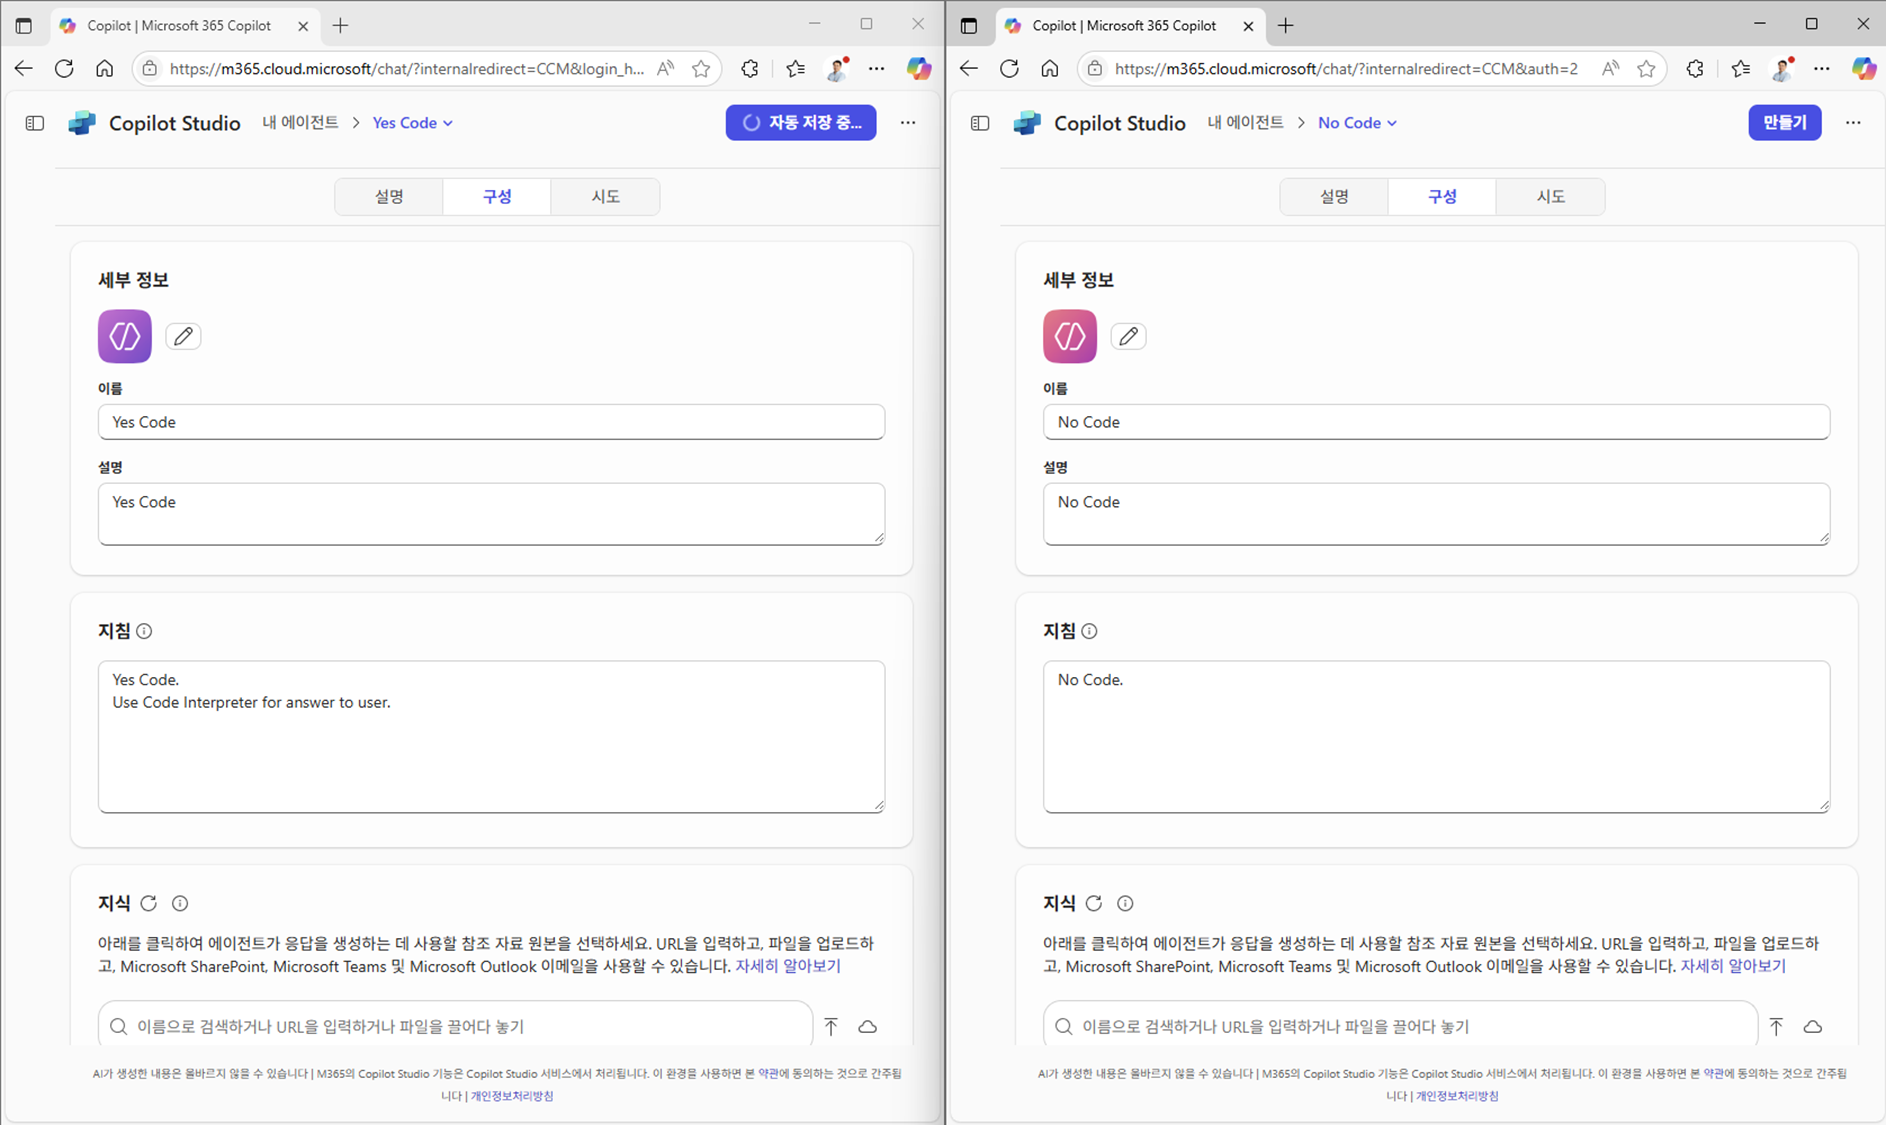Refresh 지식 section in No Code window
1886x1125 pixels.
1094,903
